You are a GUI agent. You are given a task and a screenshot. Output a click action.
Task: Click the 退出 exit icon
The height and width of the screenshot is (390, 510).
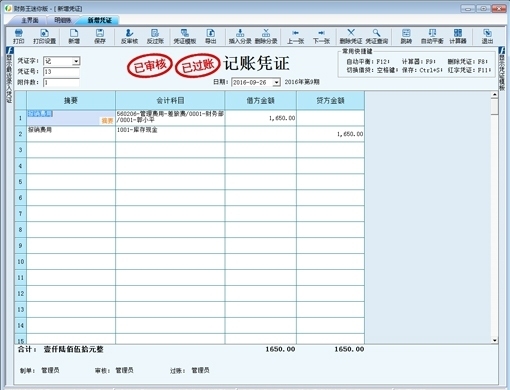[487, 36]
